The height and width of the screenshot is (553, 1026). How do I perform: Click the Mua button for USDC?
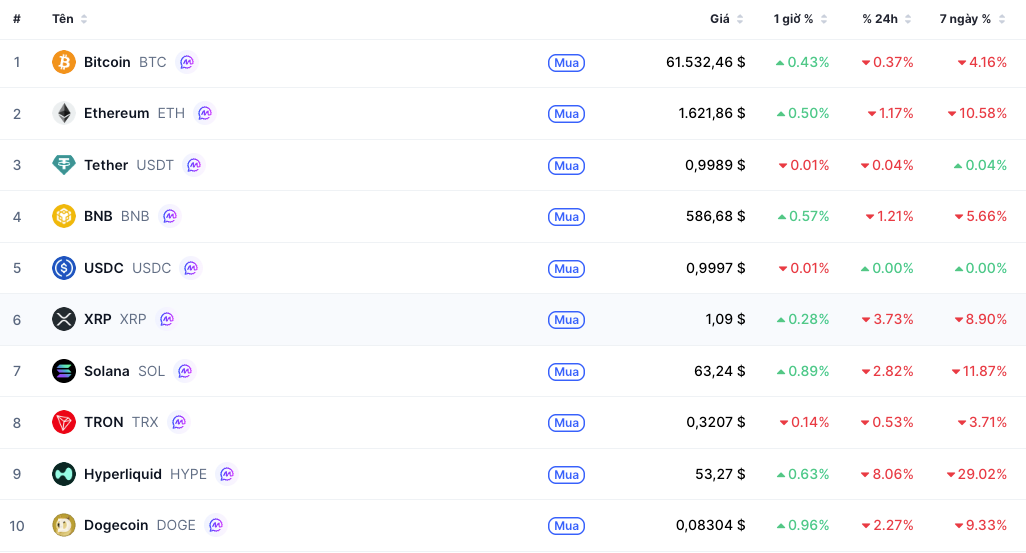tap(566, 268)
